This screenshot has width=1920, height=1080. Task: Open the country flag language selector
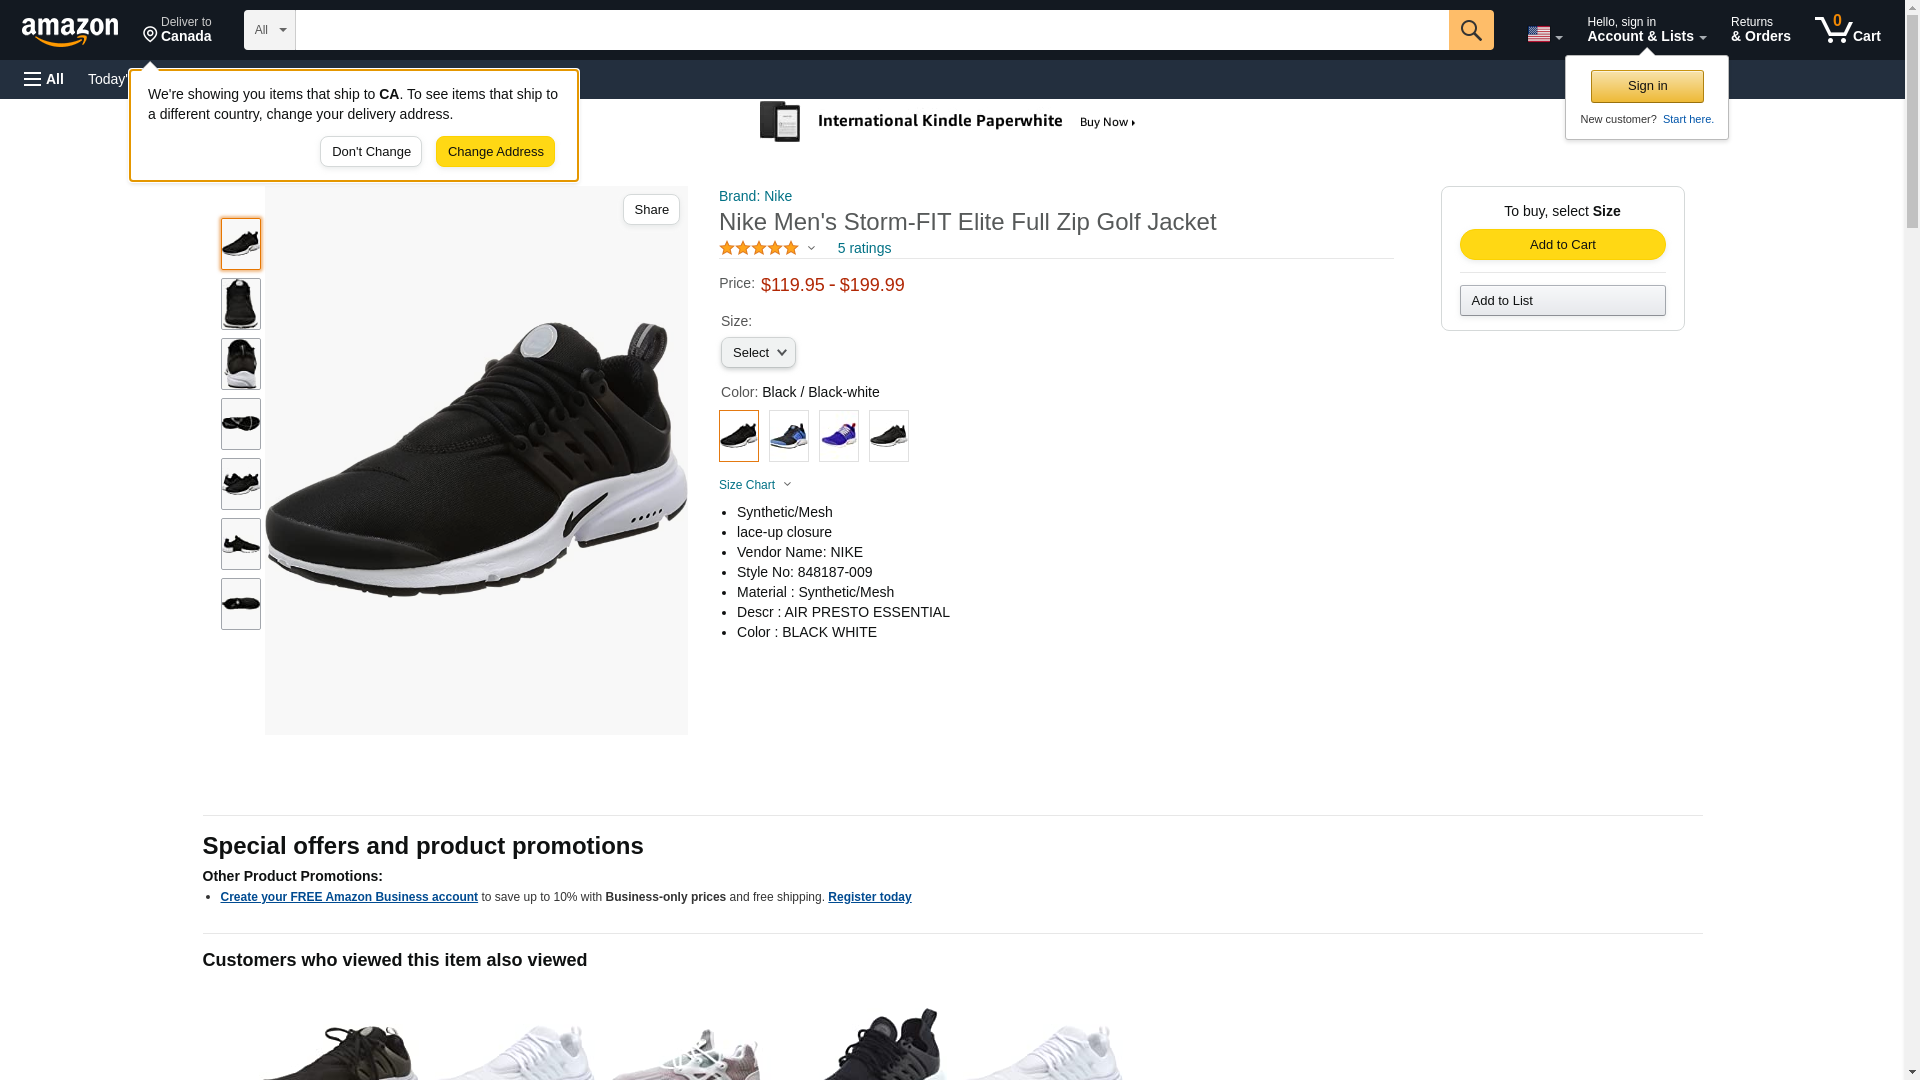click(1543, 34)
